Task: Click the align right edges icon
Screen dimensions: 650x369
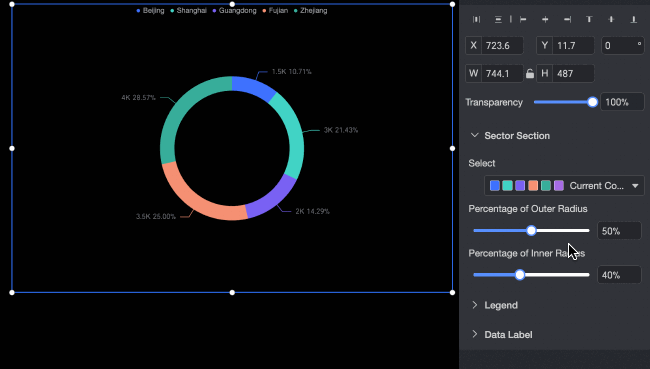Action: [x=568, y=19]
